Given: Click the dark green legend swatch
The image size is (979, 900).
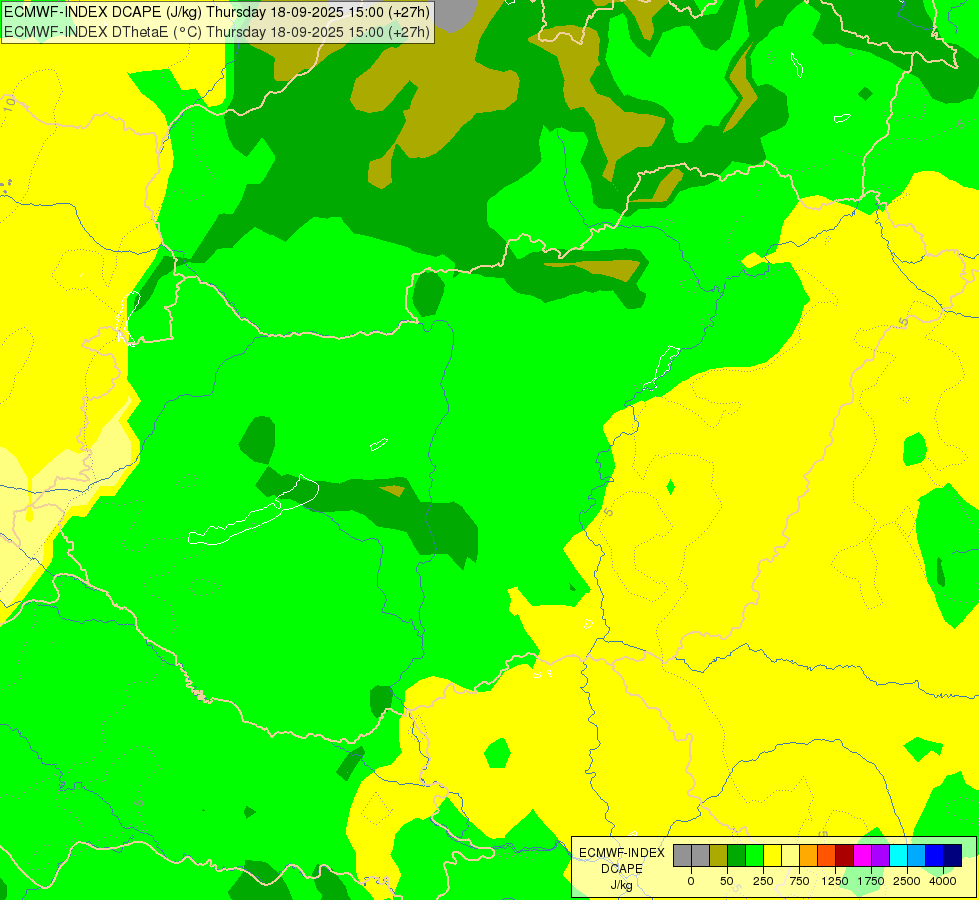Looking at the screenshot, I should (736, 855).
